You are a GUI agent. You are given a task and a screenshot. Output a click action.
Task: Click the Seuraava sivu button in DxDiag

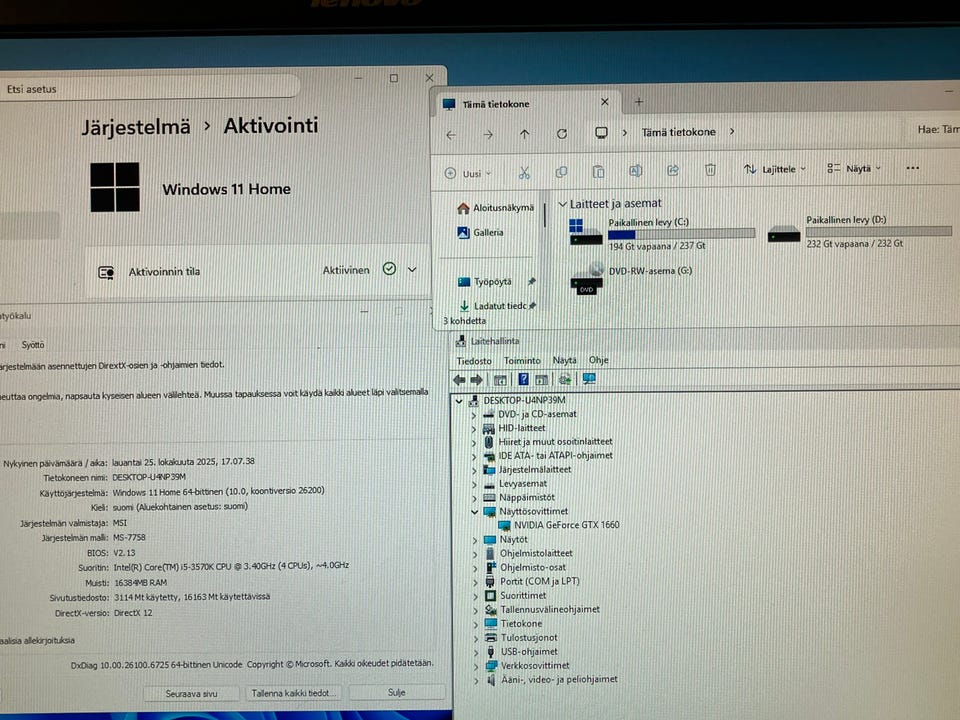[192, 694]
